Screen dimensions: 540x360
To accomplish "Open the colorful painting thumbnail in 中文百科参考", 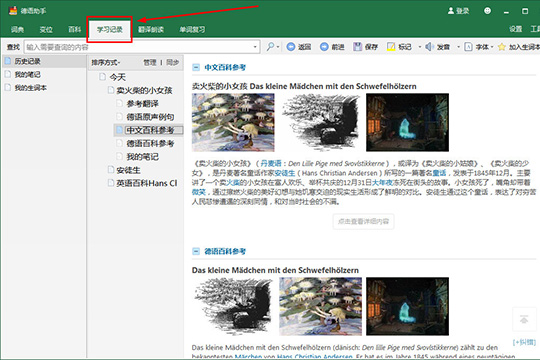I will pyautogui.click(x=233, y=122).
